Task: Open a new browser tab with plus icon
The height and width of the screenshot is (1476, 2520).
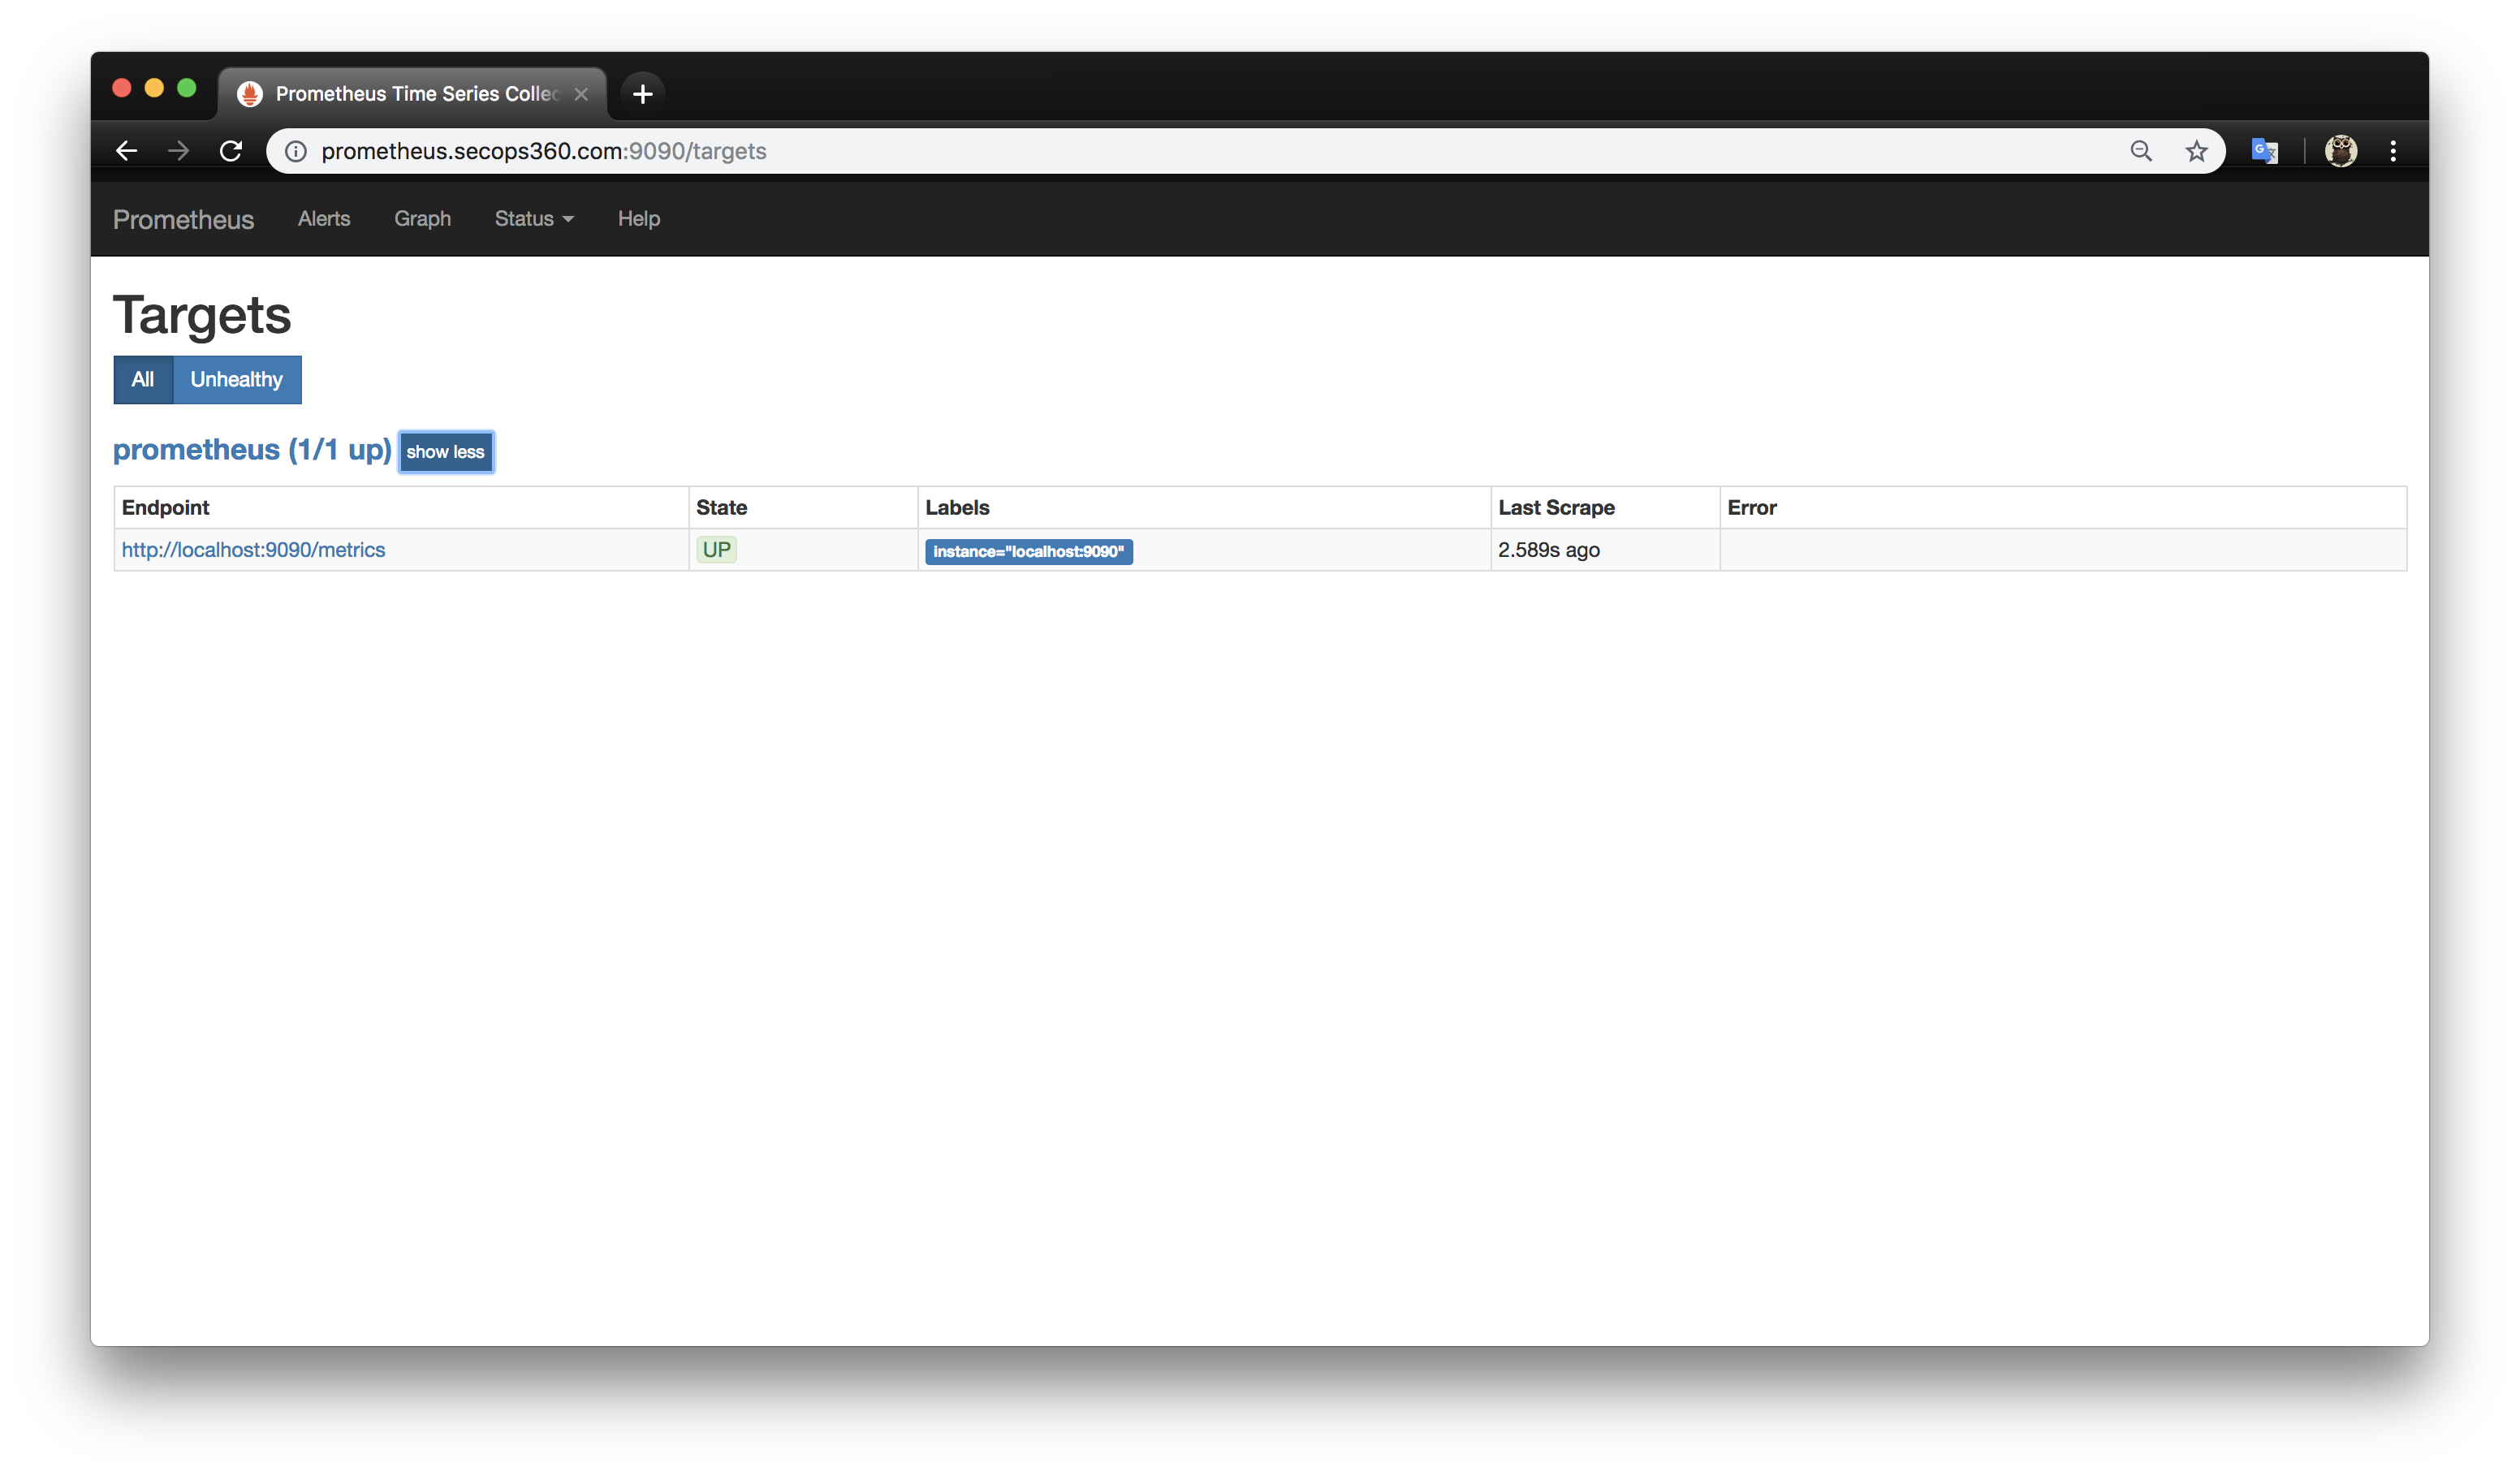Action: (x=643, y=94)
